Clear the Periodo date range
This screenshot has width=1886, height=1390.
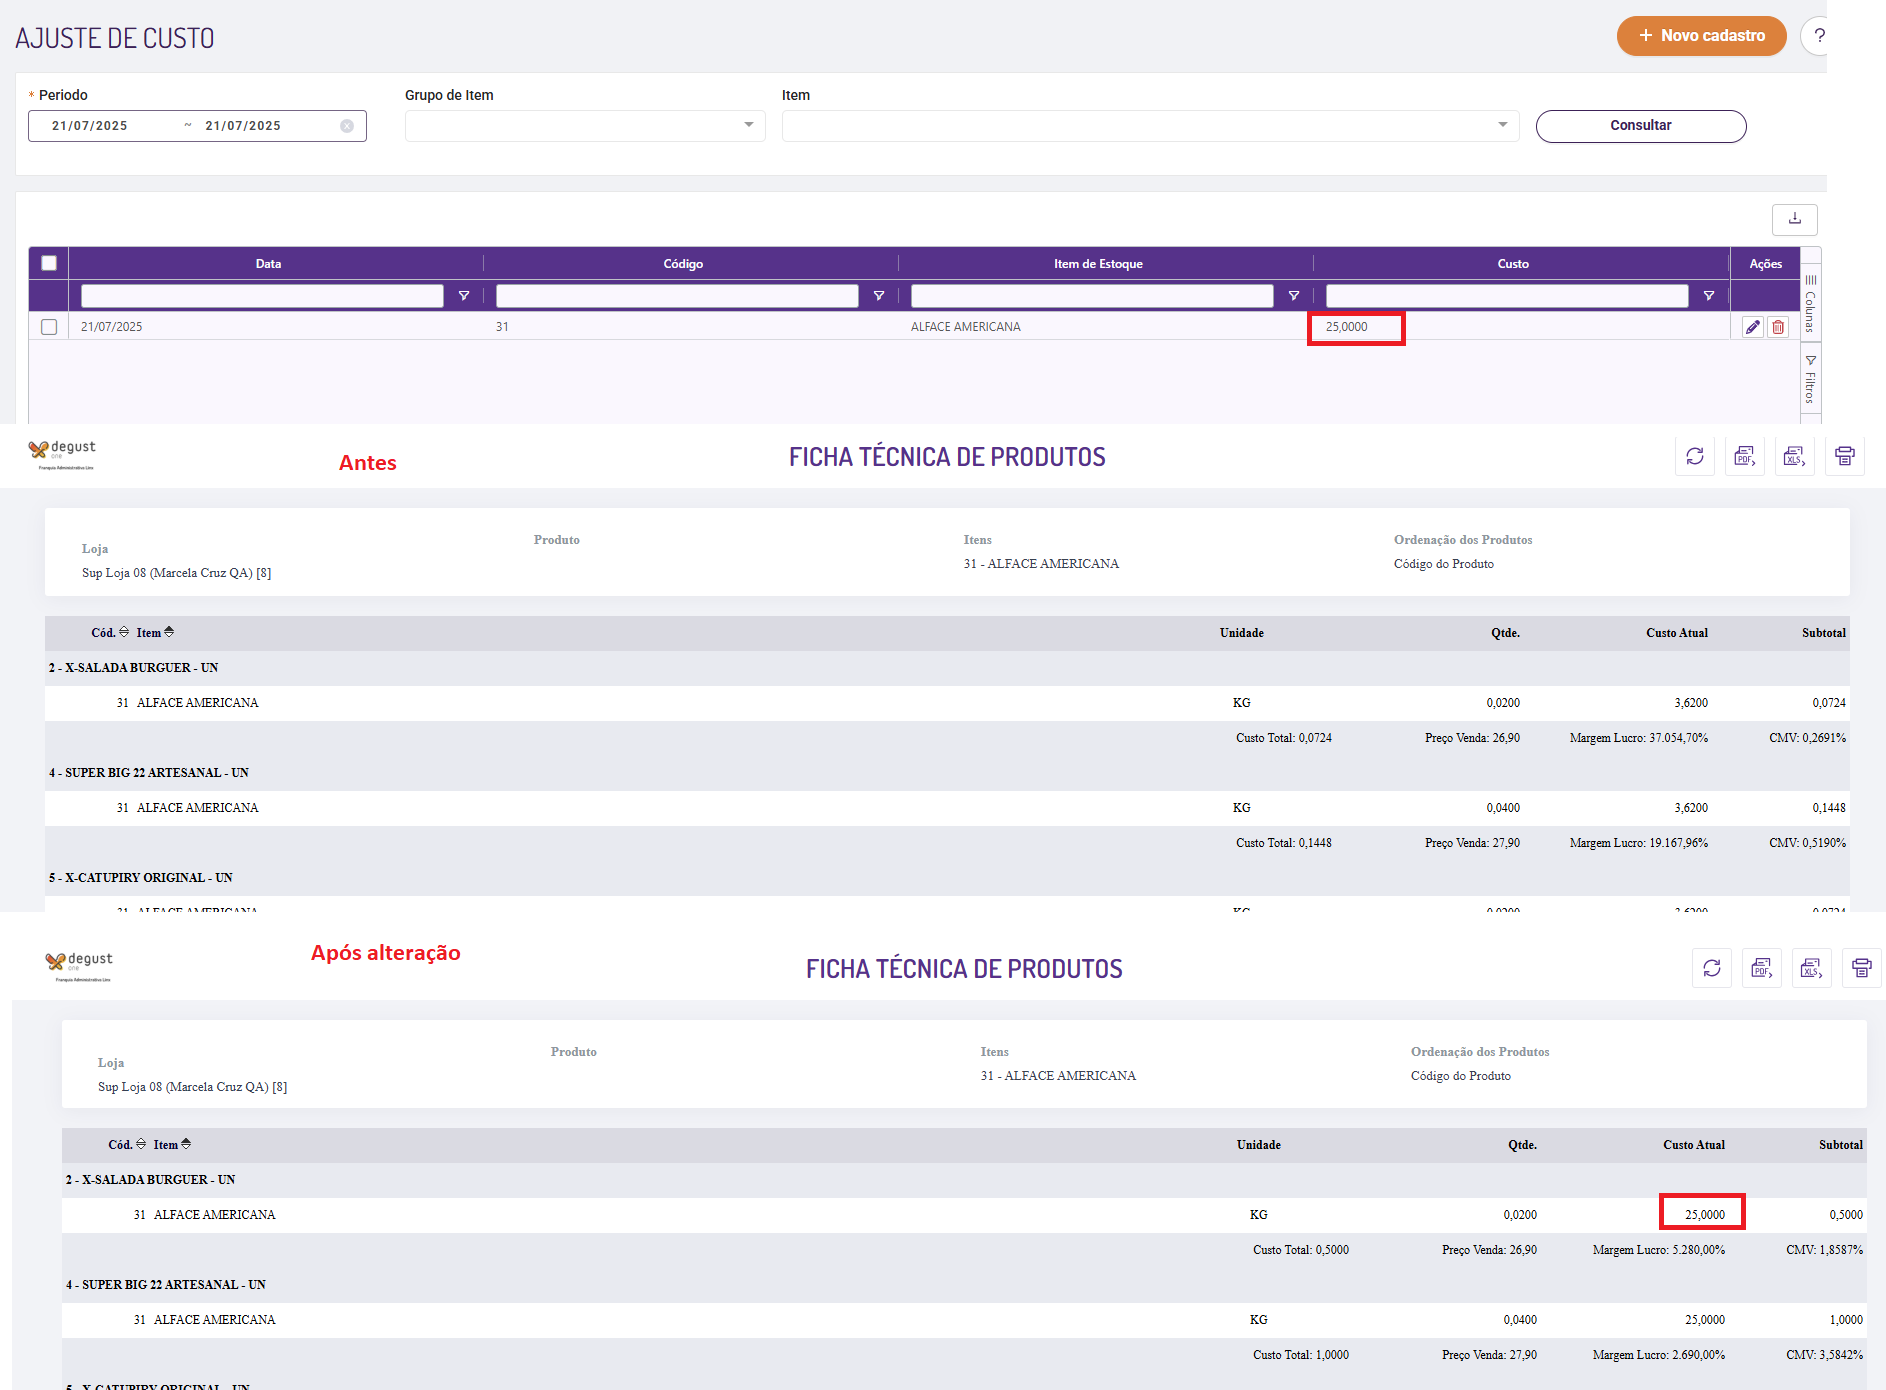[347, 126]
